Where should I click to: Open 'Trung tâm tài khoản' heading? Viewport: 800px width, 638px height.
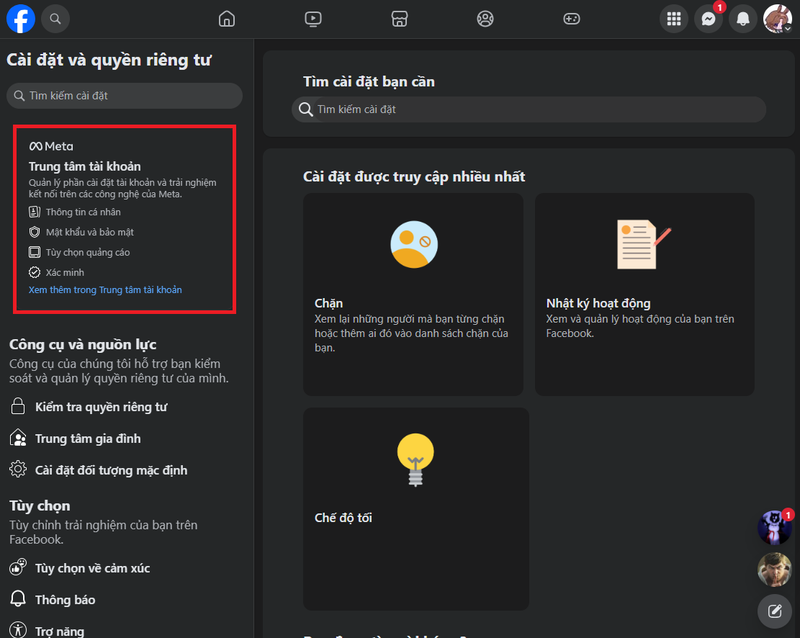85,166
